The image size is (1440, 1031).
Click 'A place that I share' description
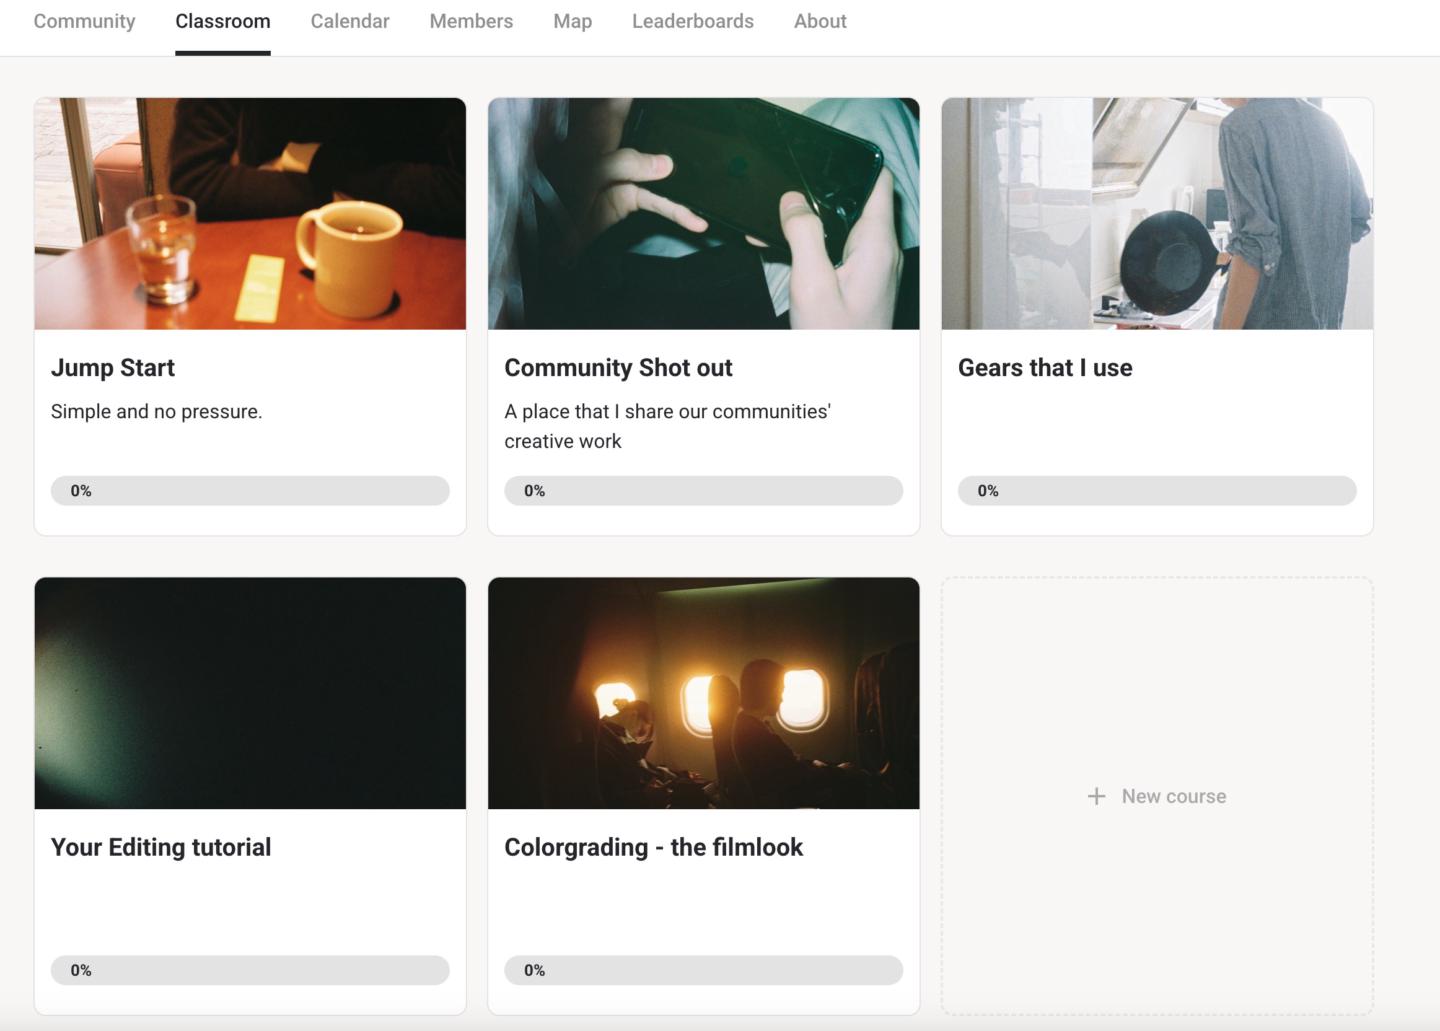(x=668, y=426)
